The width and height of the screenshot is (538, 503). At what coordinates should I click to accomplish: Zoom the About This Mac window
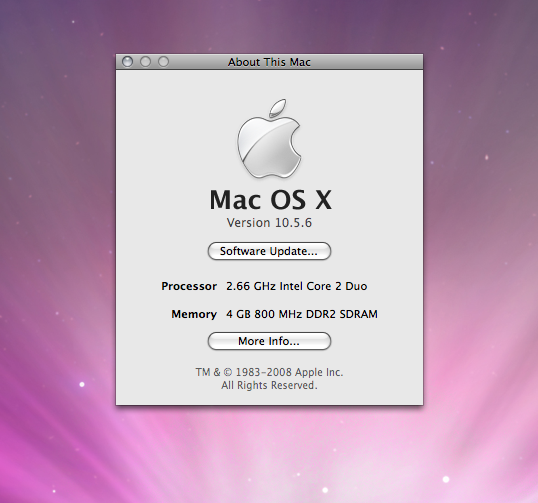coord(163,62)
